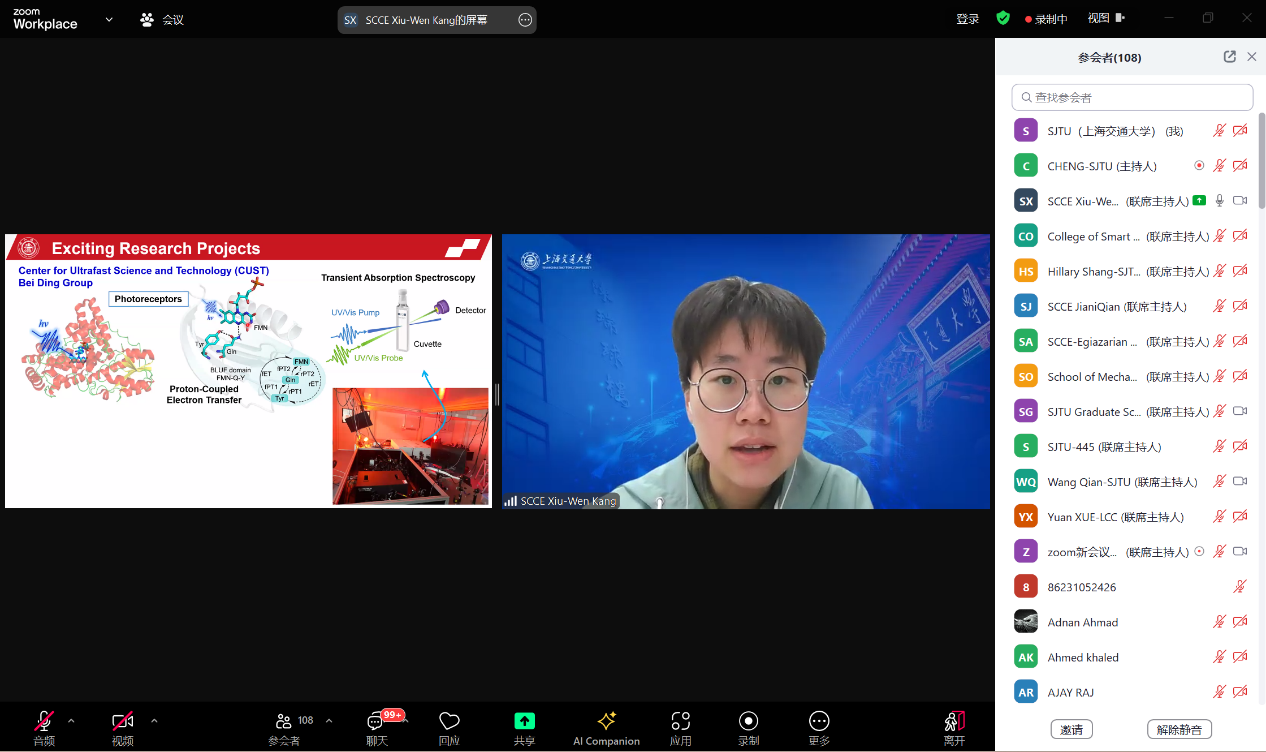Expand audio options arrow beside 音频
Screen dimensions: 1266x752
click(71, 720)
